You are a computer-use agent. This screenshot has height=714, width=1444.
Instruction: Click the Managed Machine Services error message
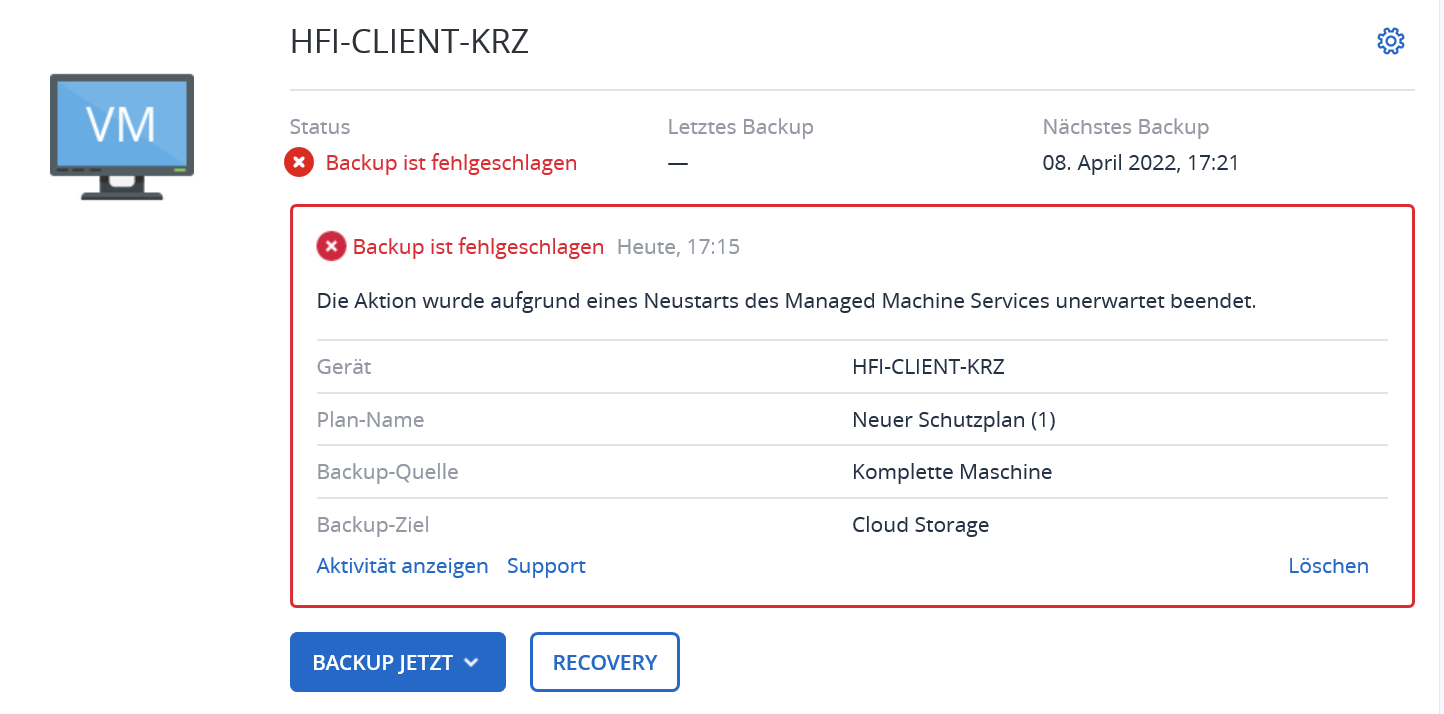click(x=785, y=301)
